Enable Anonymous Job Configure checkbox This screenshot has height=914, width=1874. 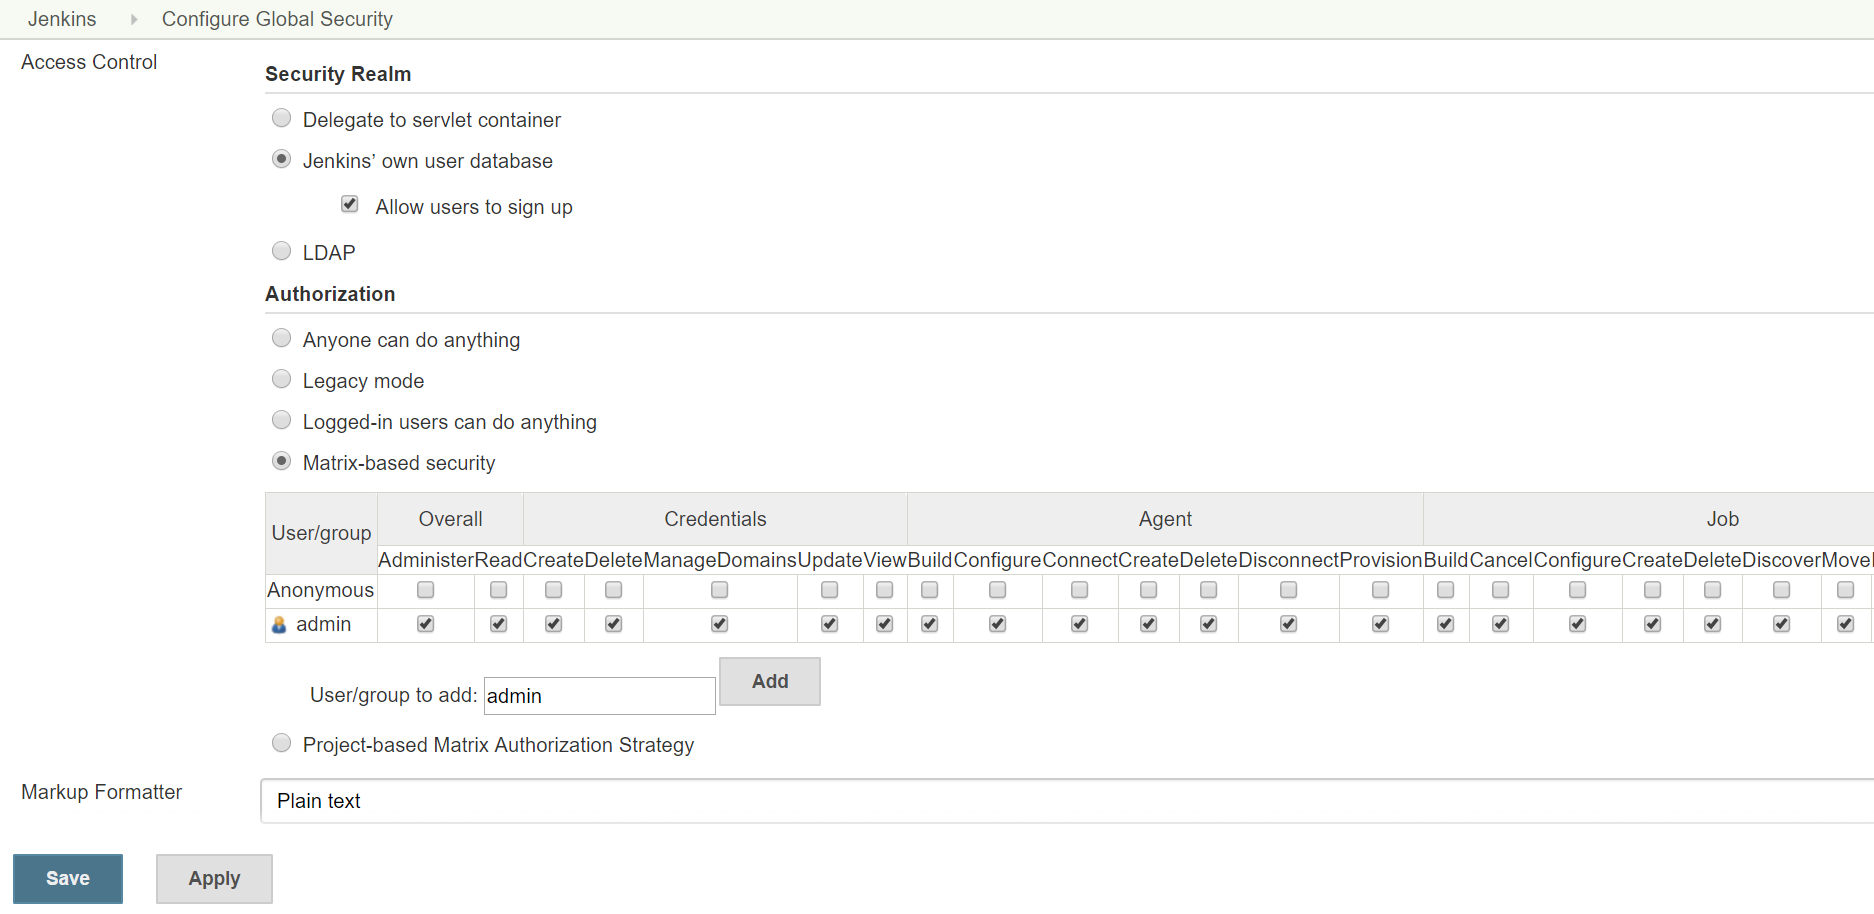point(1578,590)
